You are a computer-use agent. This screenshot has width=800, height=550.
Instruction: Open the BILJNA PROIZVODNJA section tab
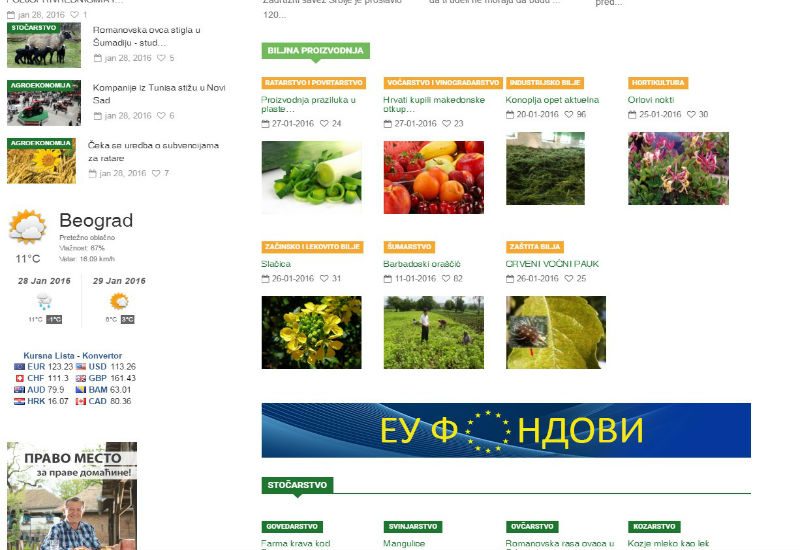coord(316,51)
